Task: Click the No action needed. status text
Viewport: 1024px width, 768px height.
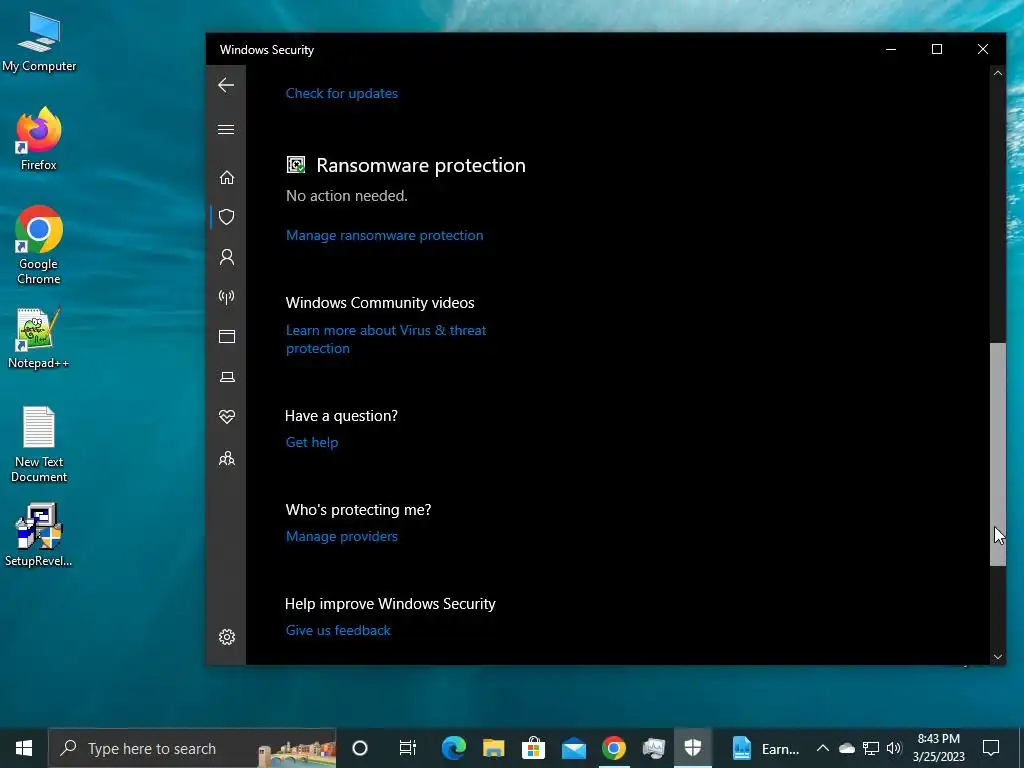Action: (347, 196)
